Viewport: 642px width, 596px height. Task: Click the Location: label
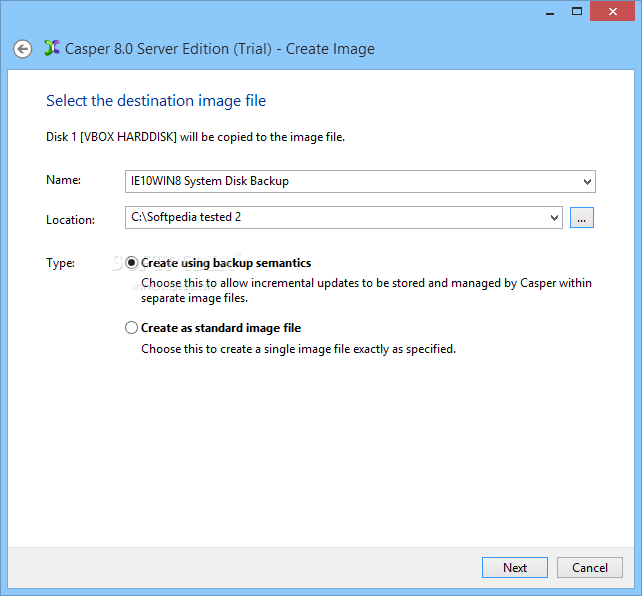pyautogui.click(x=70, y=220)
